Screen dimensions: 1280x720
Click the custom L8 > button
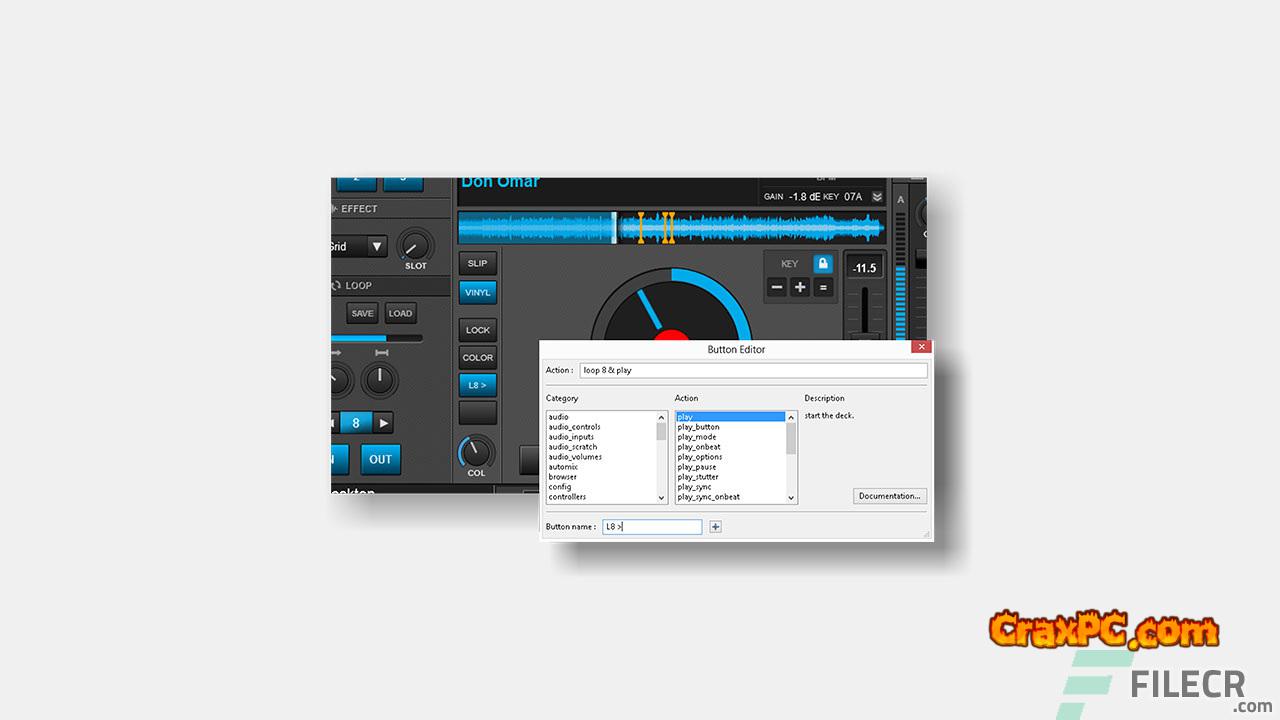click(478, 384)
